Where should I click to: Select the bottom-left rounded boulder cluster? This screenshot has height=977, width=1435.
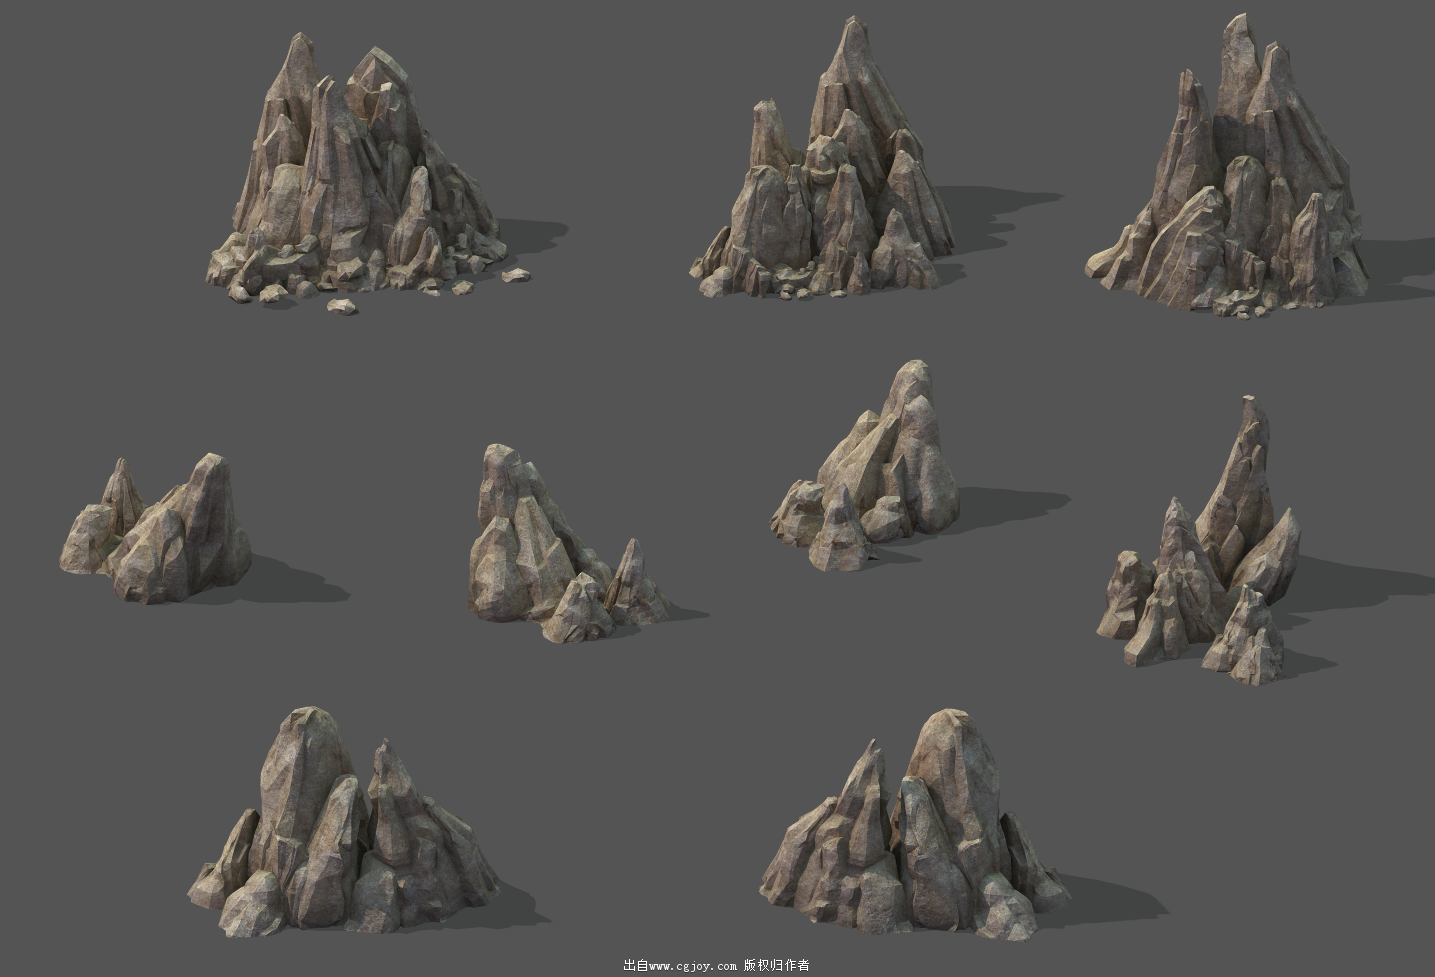click(x=345, y=822)
